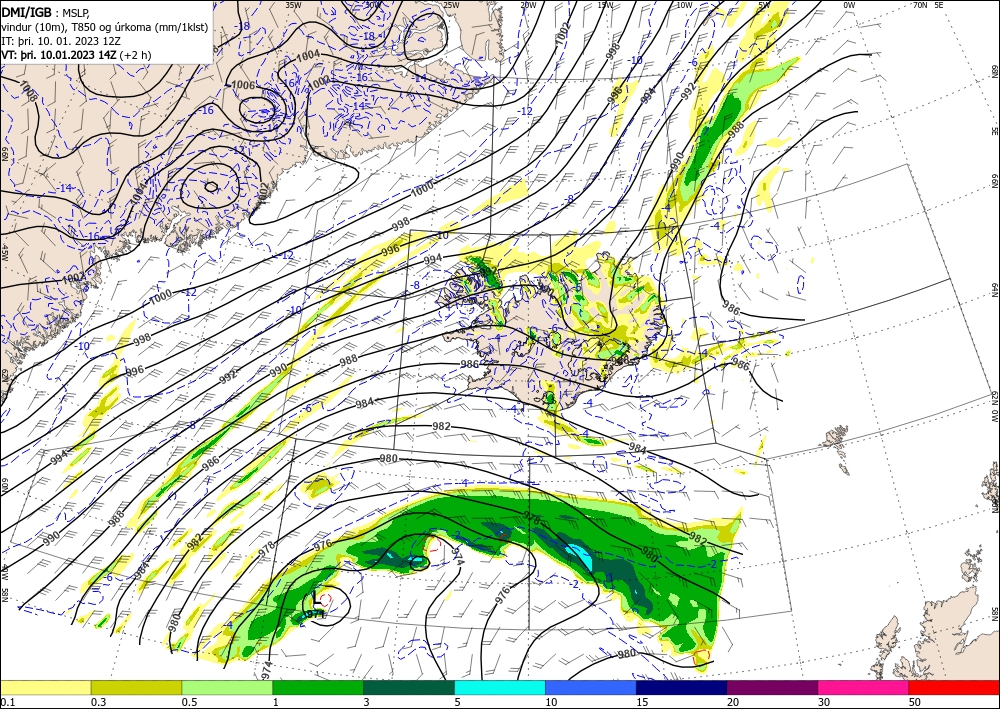Click the 'IT: þri. 10. 01. 2023 12Z' line
Image resolution: width=1000 pixels, height=709 pixels.
click(61, 41)
